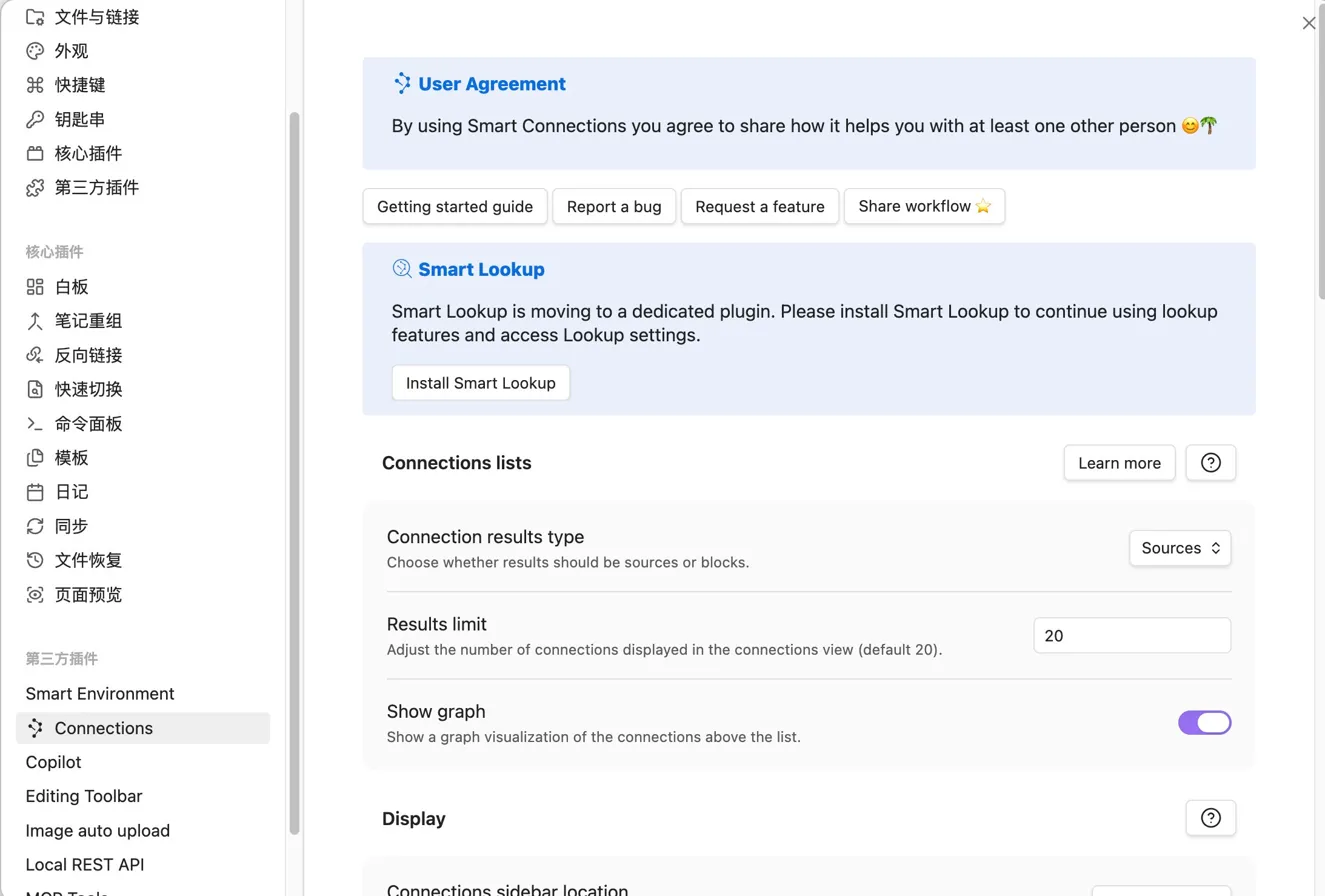
Task: Close the settings dialog with X
Action: click(x=1309, y=23)
